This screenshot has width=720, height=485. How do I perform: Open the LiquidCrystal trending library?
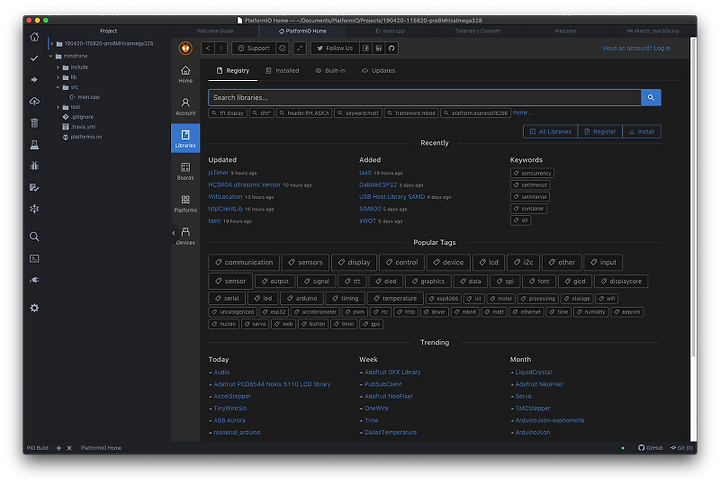point(534,372)
